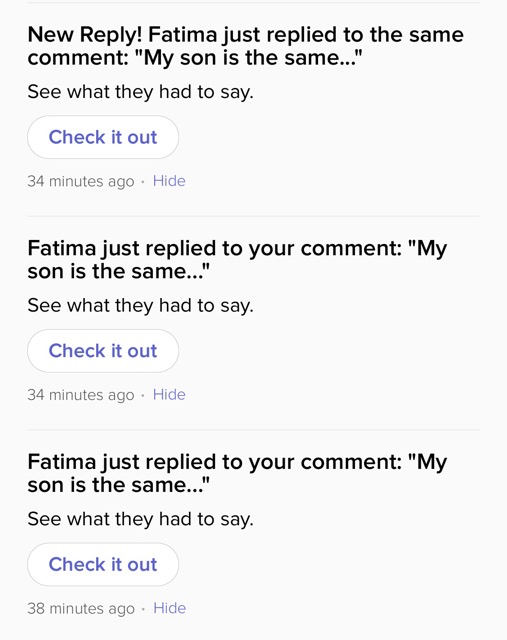Select subtitle of 34-minute-old "replied to your comment" notification
507x640 pixels.
[140, 305]
